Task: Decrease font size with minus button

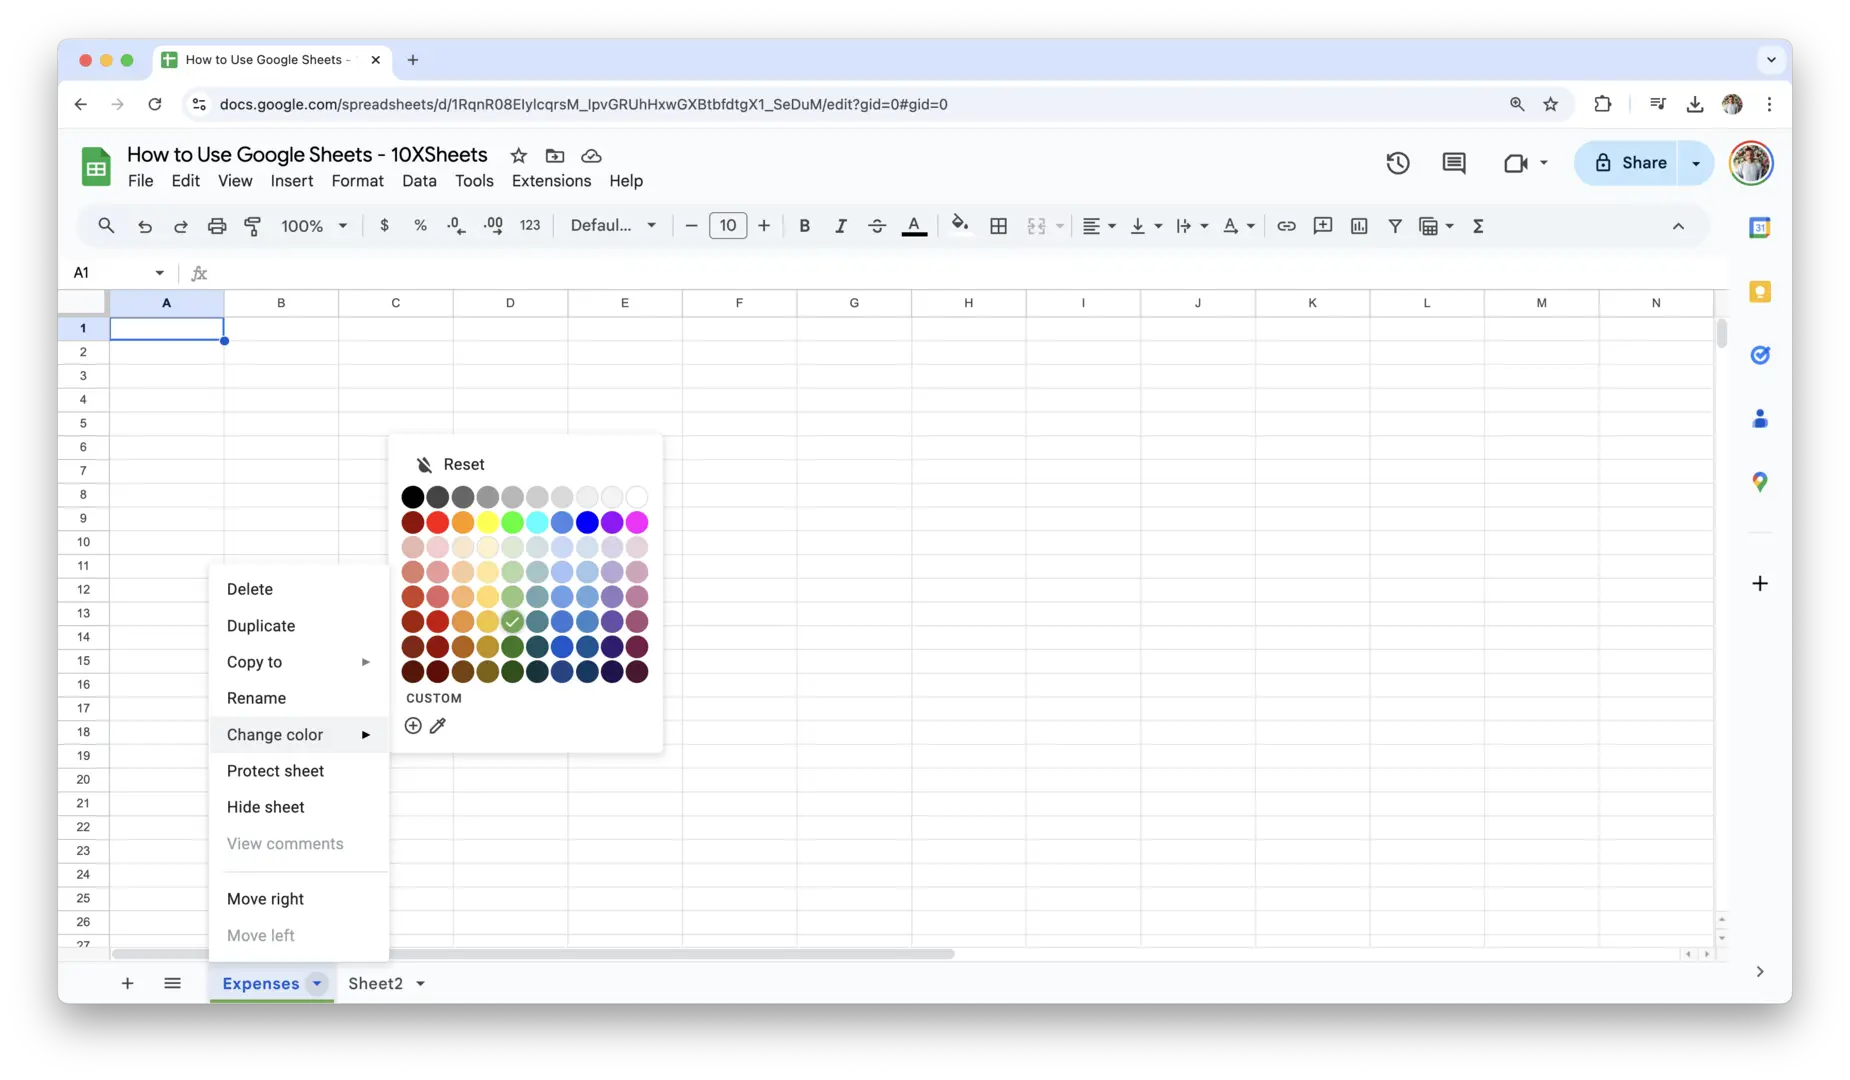Action: pos(691,226)
